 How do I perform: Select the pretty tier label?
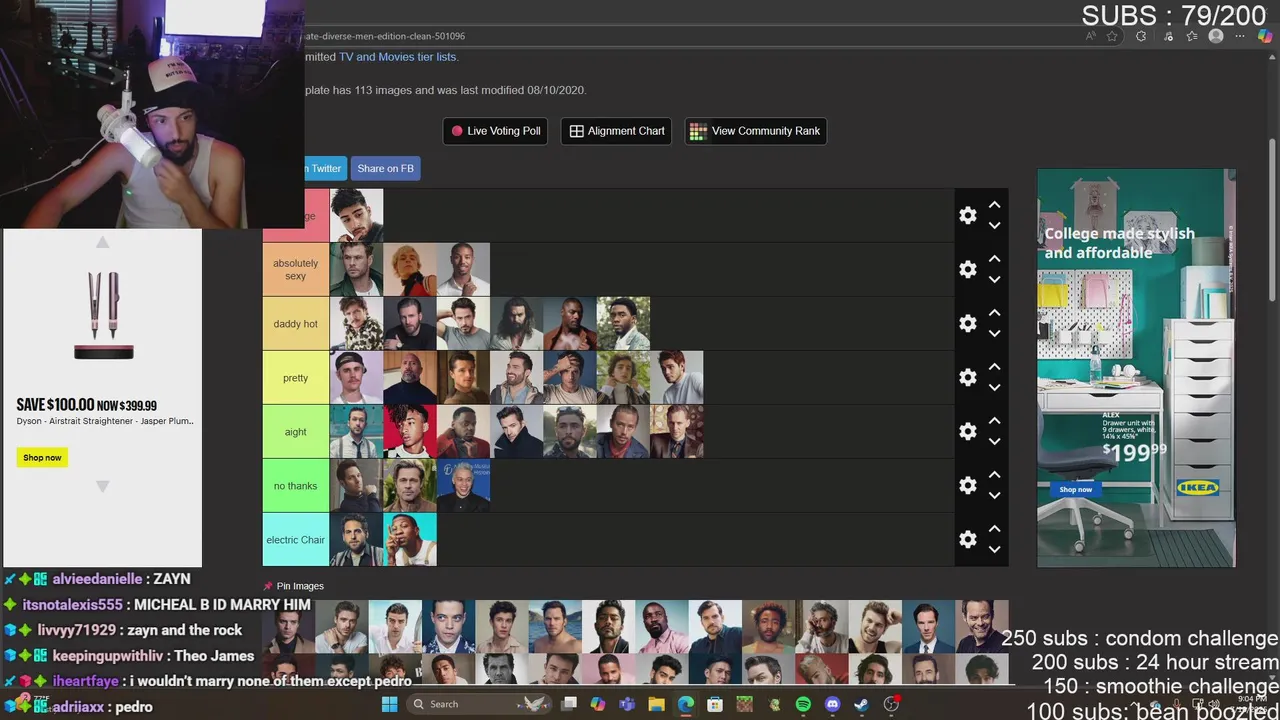(296, 378)
